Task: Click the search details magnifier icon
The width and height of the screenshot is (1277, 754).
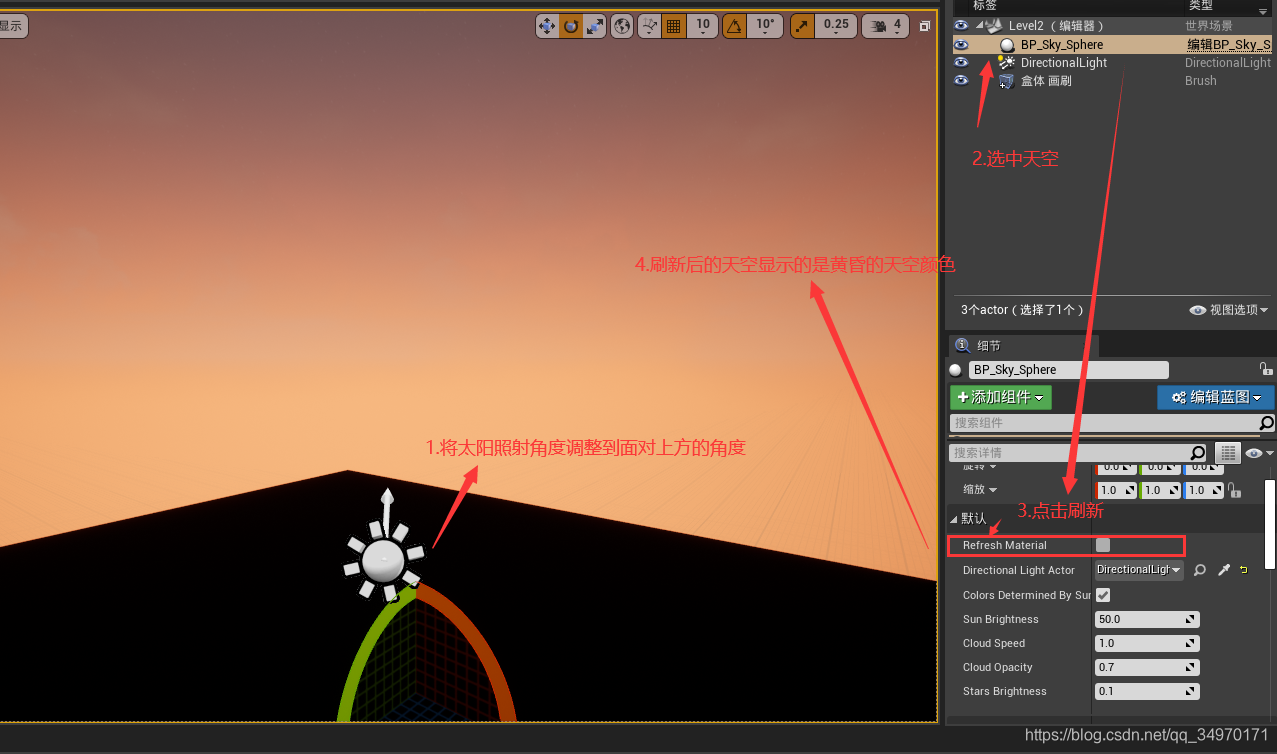Action: pos(1199,453)
